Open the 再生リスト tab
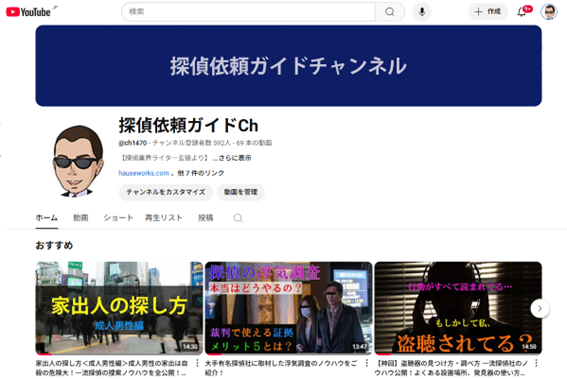This screenshot has height=379, width=567. point(163,218)
